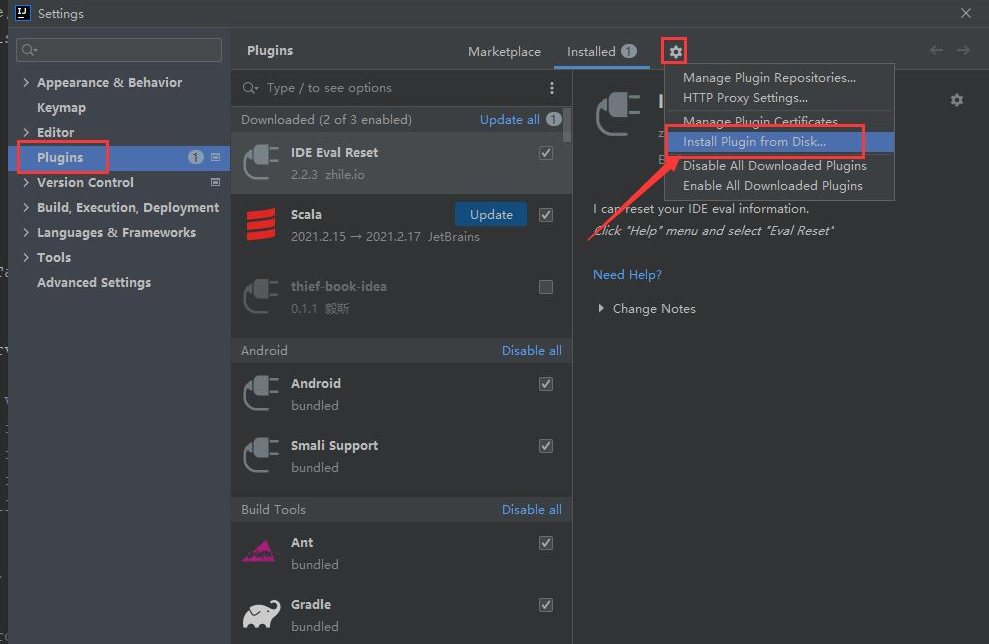Click the large plug icon in details pane
Screen dimensions: 989x644
(x=617, y=114)
